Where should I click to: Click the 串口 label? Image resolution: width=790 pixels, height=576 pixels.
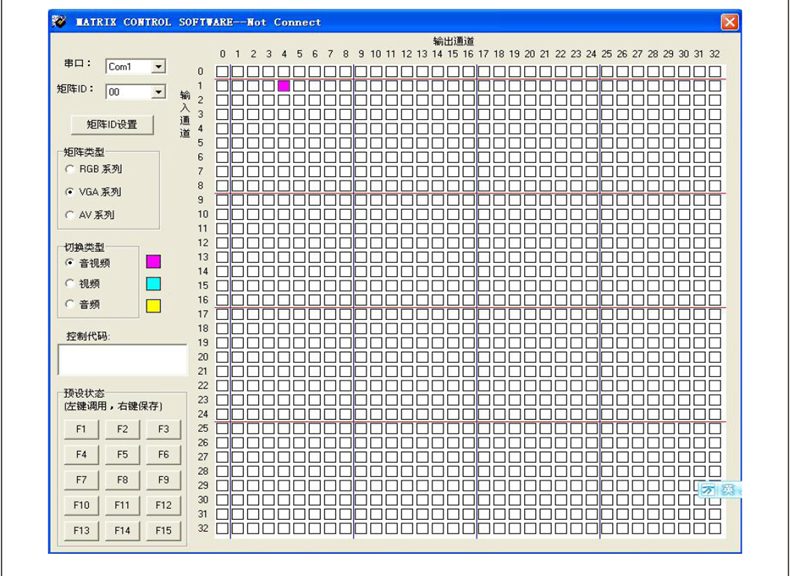pyautogui.click(x=78, y=63)
